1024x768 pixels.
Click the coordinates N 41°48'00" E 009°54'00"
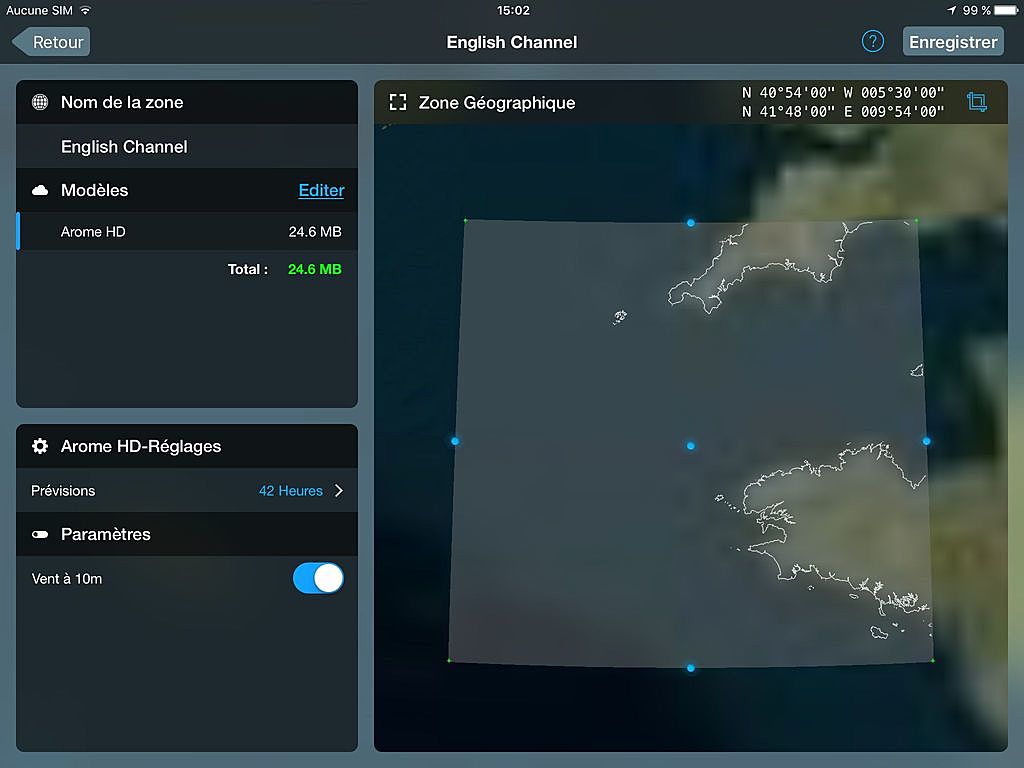pyautogui.click(x=843, y=112)
